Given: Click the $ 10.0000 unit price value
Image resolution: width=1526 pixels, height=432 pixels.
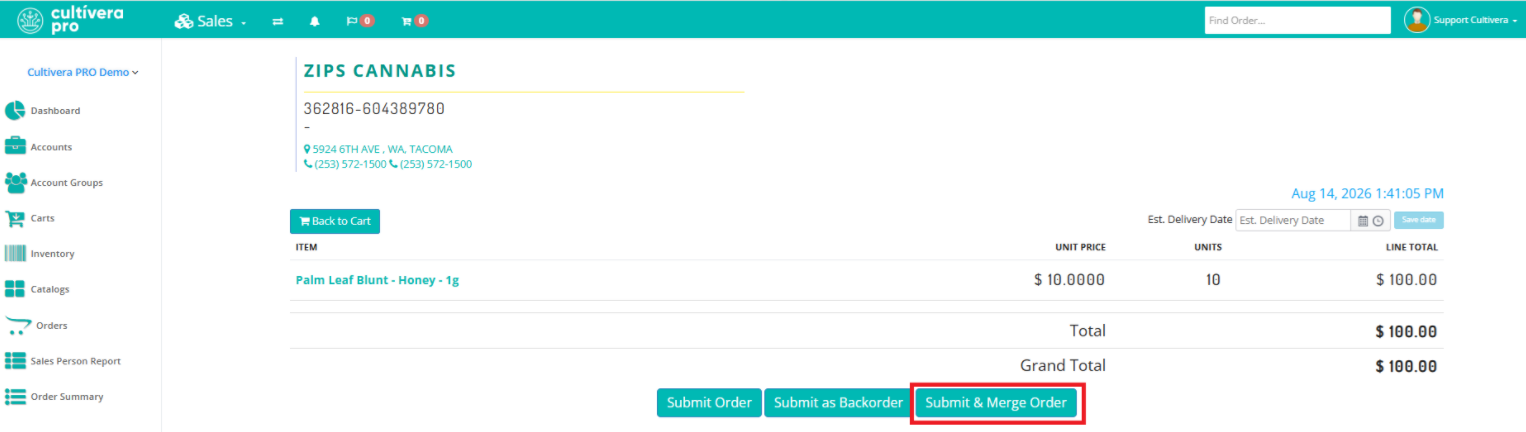Looking at the screenshot, I should [x=1070, y=280].
